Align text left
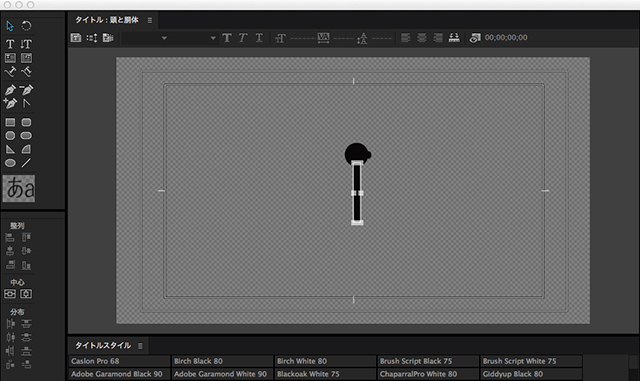The image size is (640, 381). point(406,38)
